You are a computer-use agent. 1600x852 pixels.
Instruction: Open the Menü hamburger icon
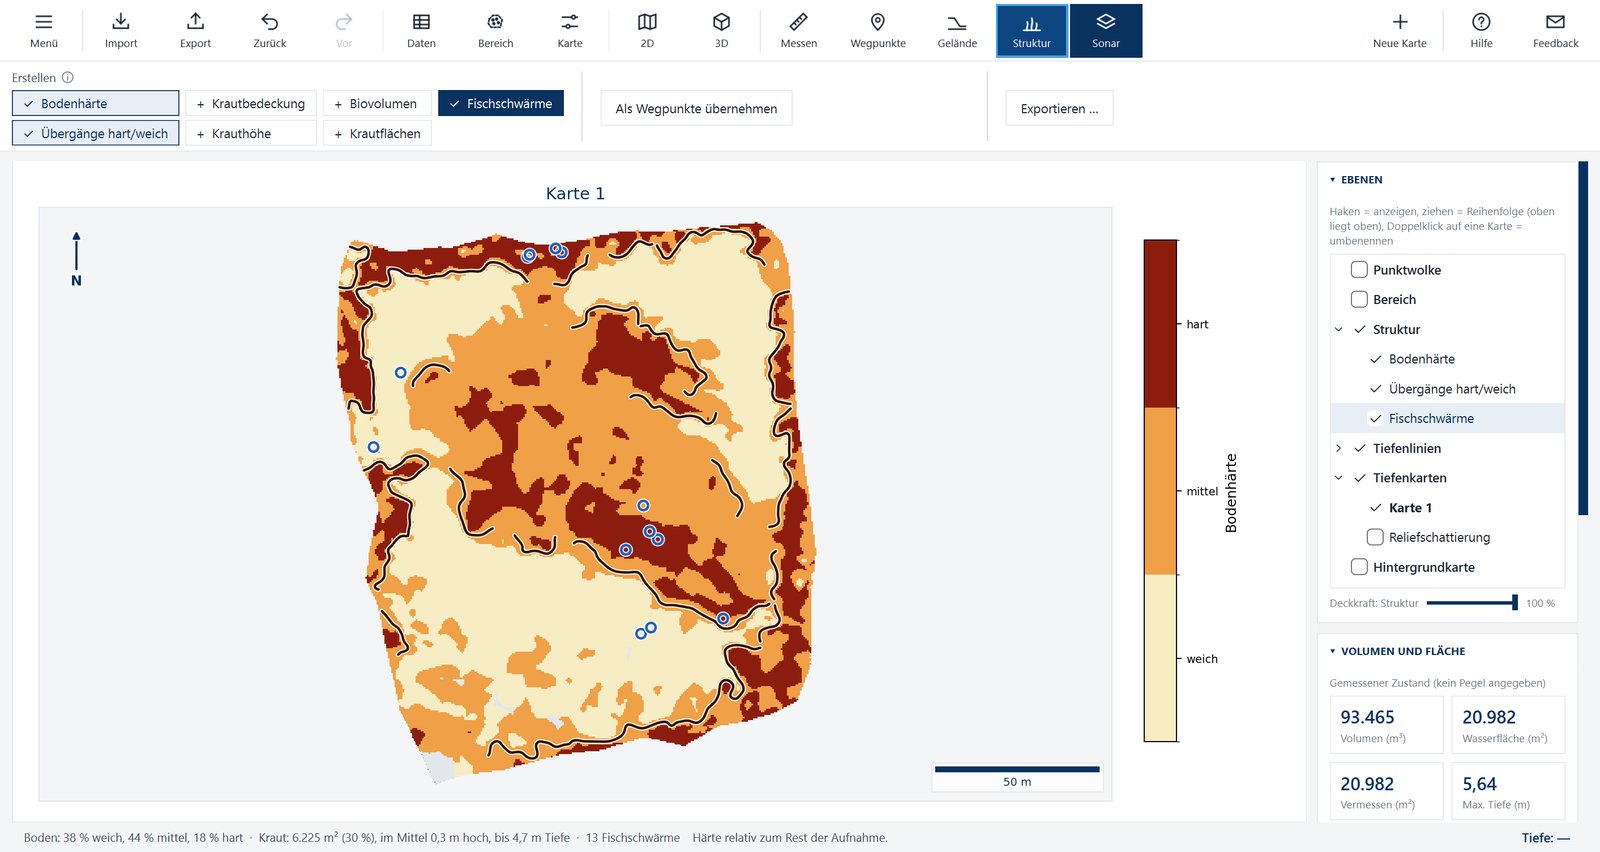click(x=44, y=22)
